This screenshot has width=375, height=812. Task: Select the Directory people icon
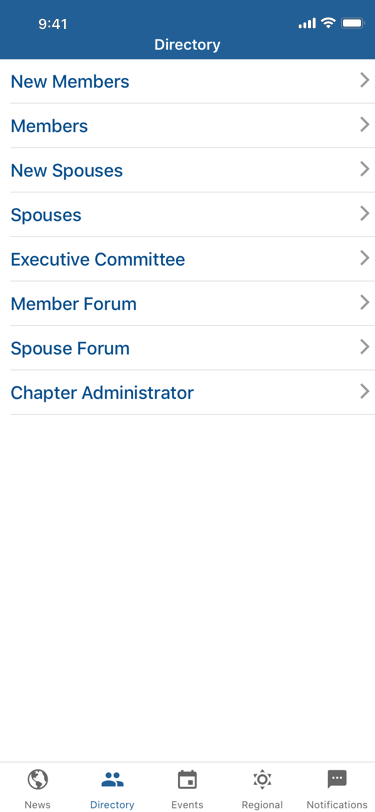(x=112, y=779)
